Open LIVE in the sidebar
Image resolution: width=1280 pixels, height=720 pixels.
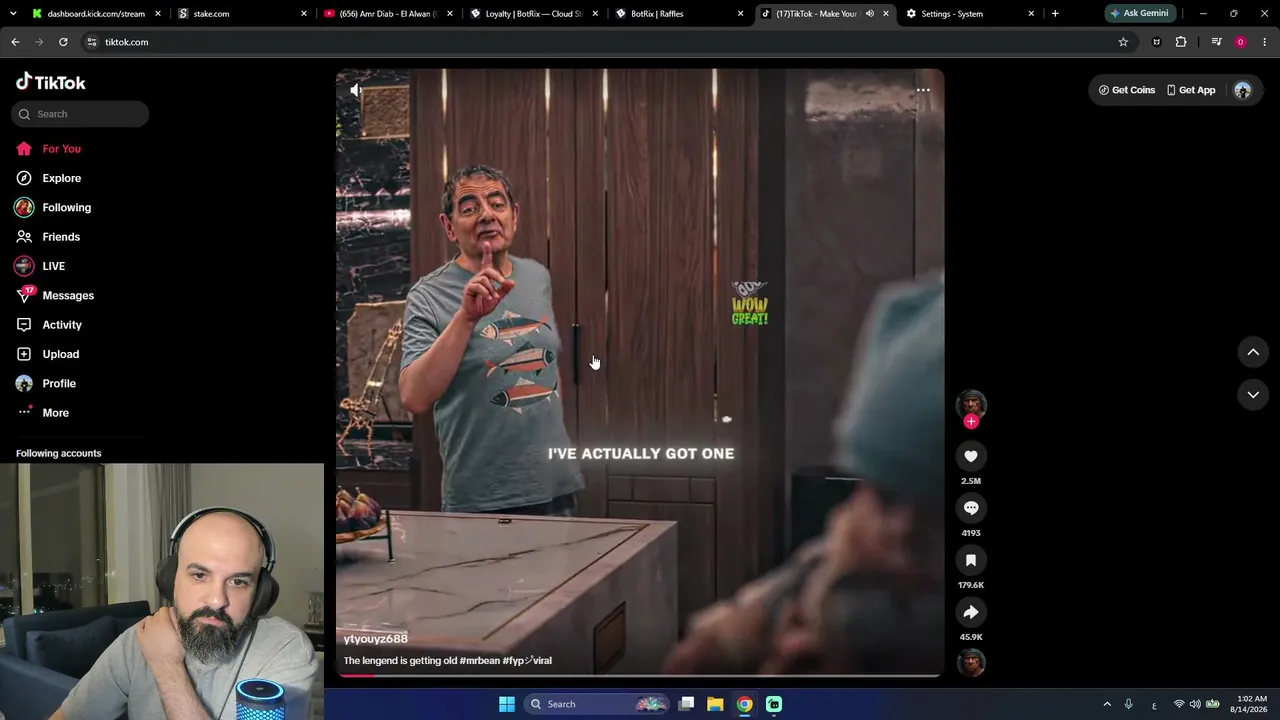[53, 266]
